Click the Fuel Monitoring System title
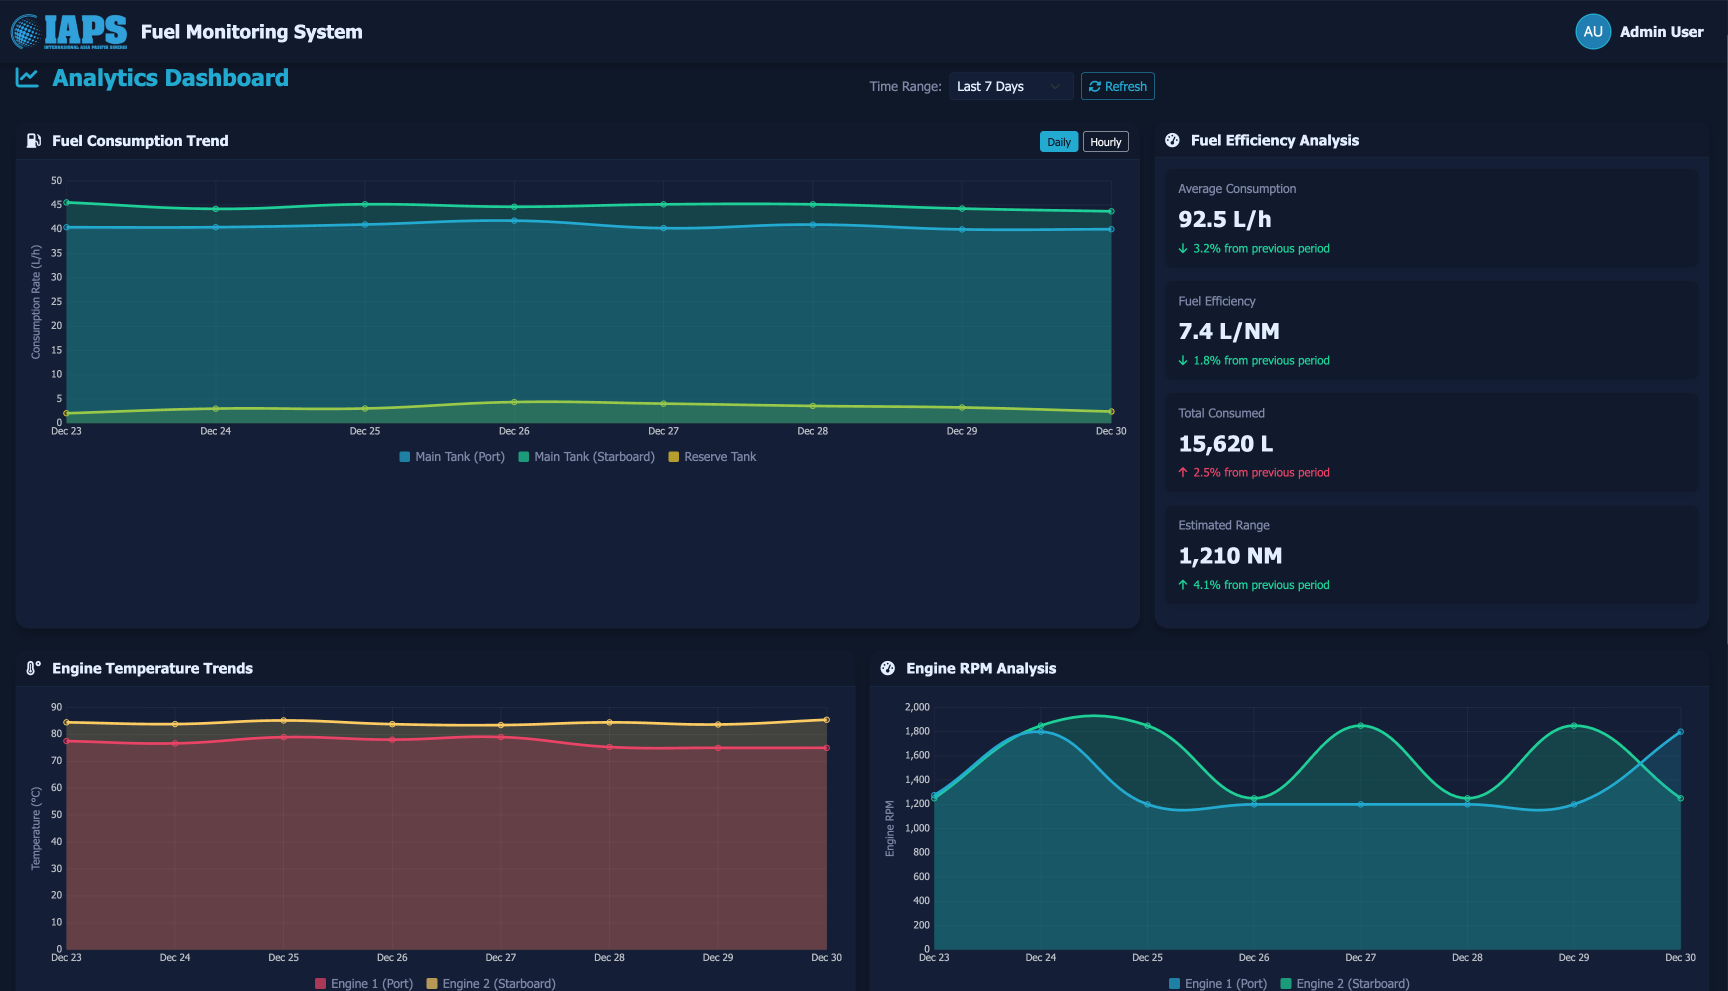The height and width of the screenshot is (991, 1728). click(x=251, y=32)
